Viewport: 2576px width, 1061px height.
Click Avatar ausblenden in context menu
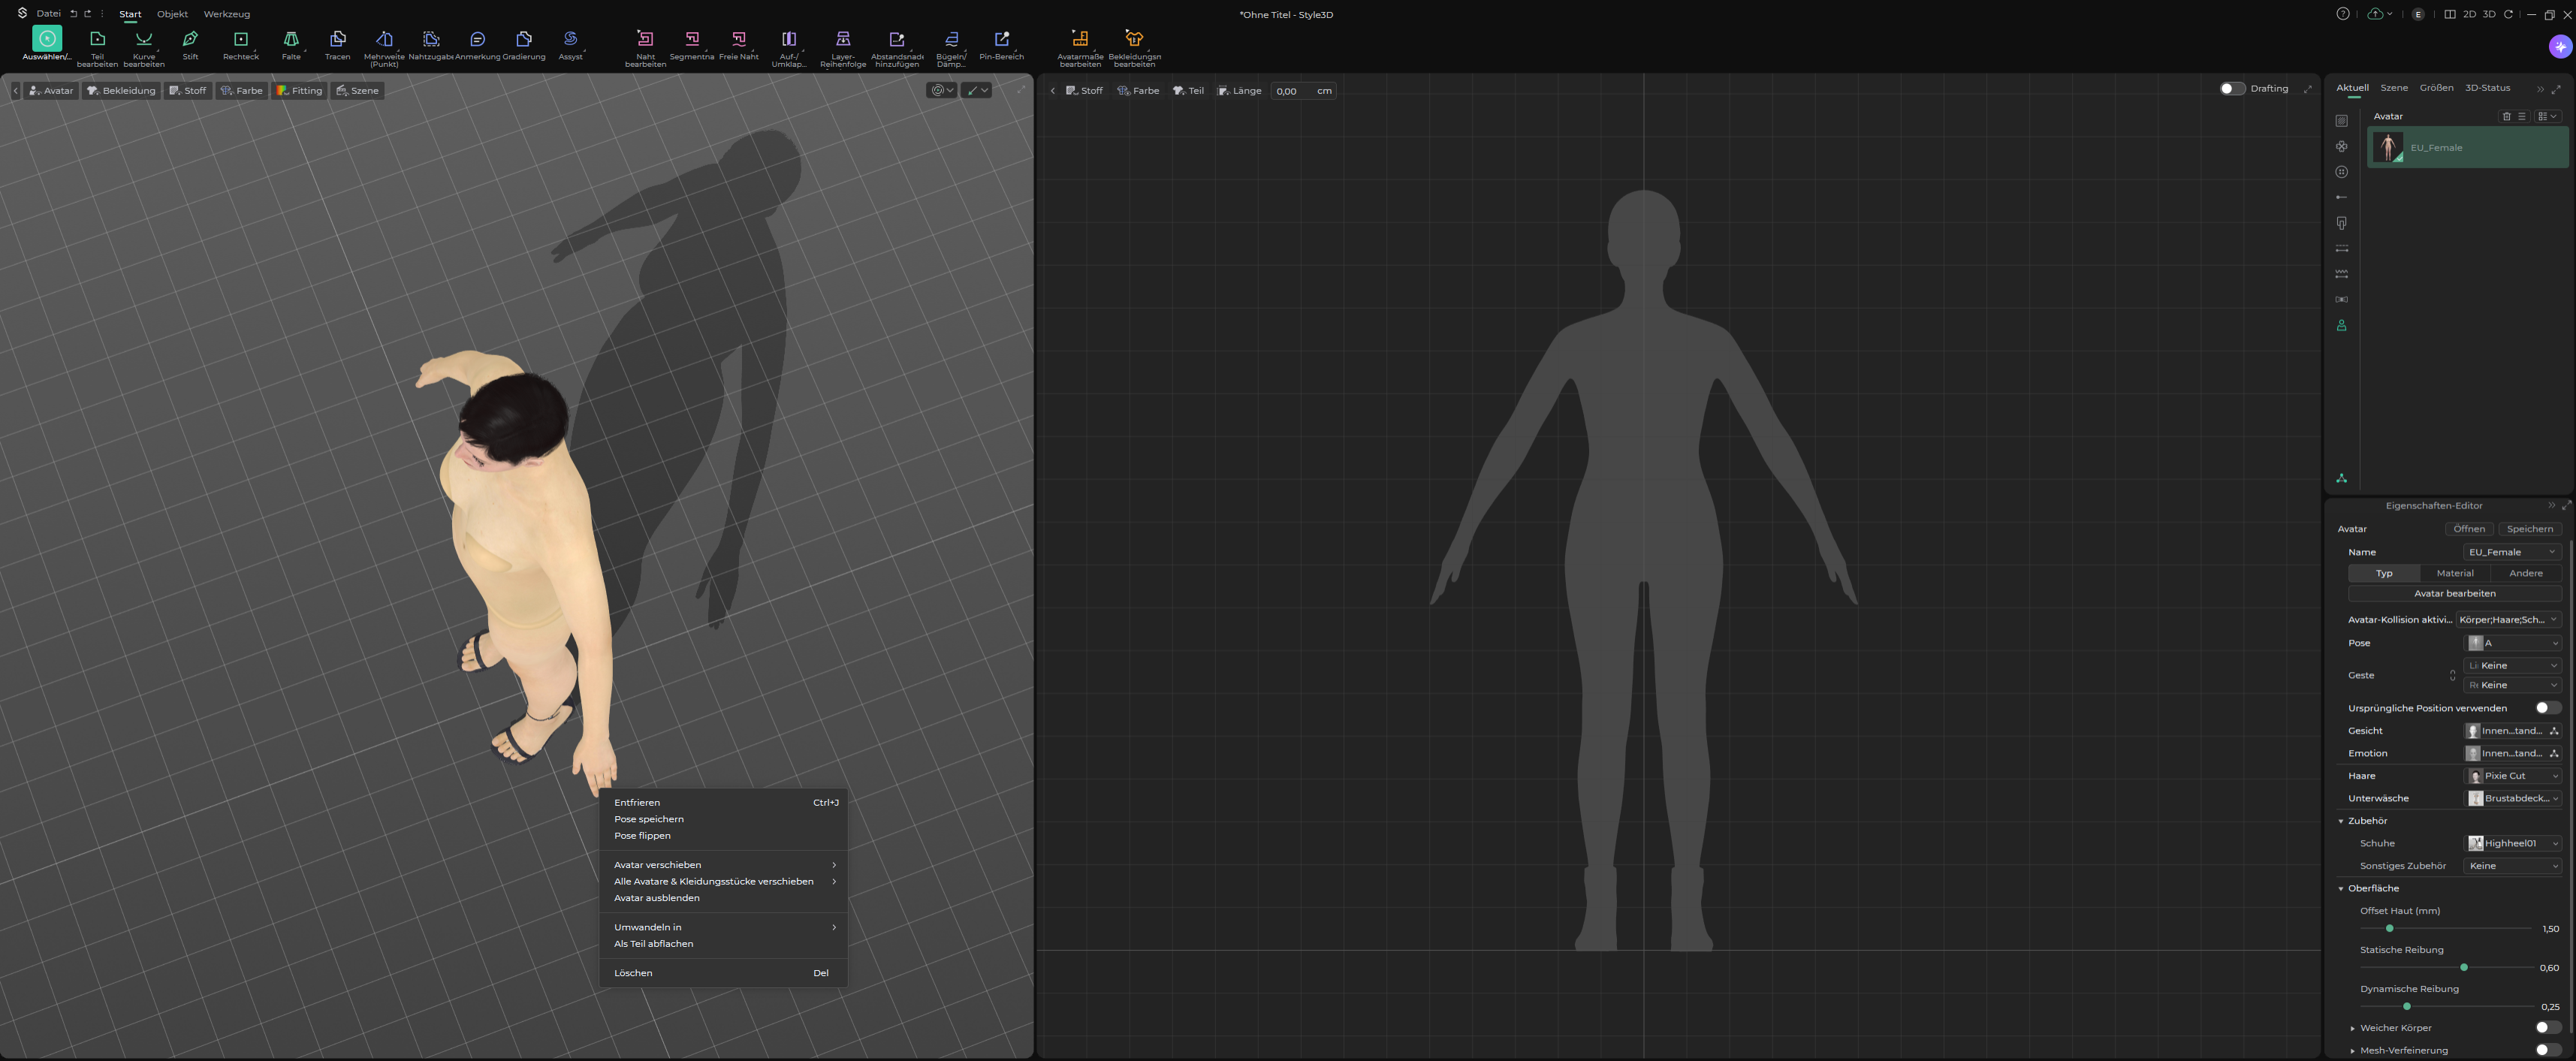coord(657,898)
